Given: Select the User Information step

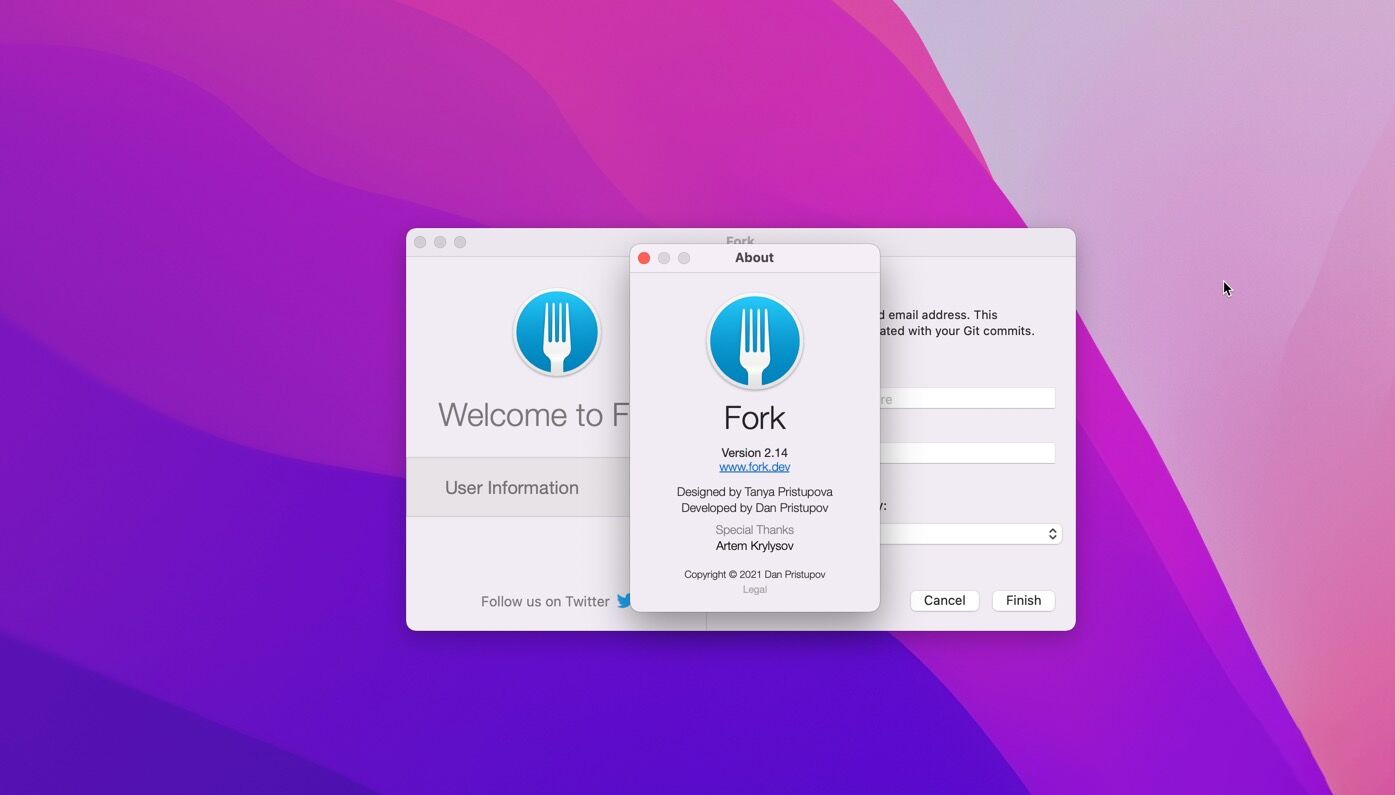Looking at the screenshot, I should 518,487.
